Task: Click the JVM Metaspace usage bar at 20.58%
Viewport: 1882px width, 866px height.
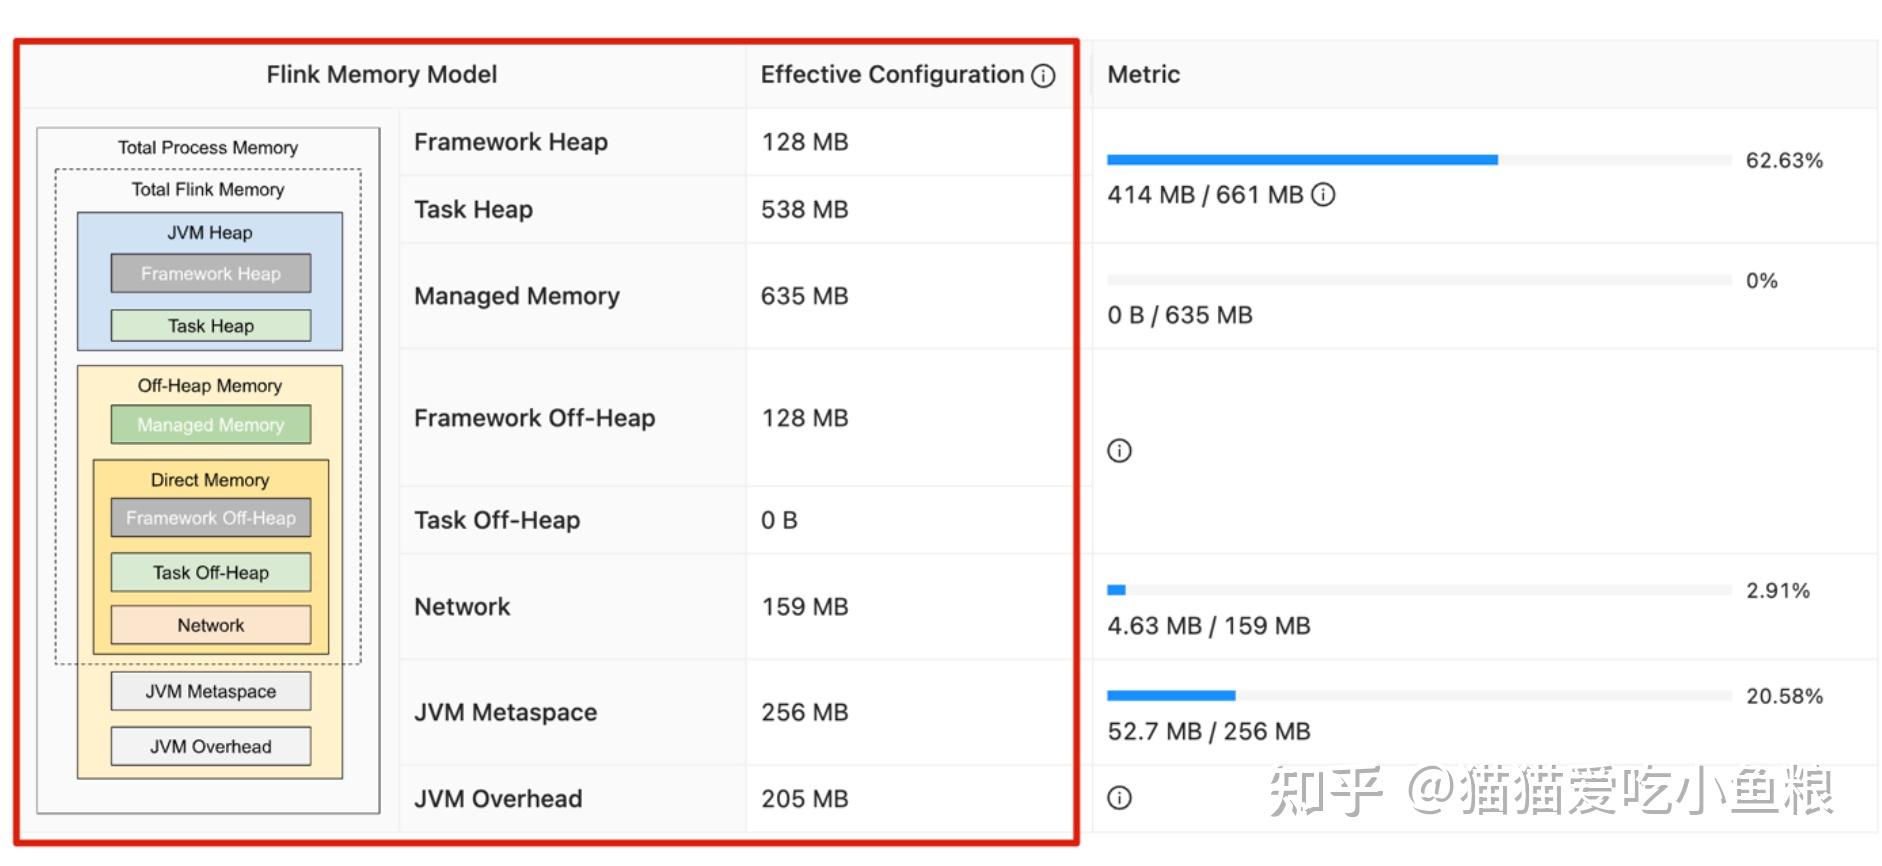Action: (1418, 696)
